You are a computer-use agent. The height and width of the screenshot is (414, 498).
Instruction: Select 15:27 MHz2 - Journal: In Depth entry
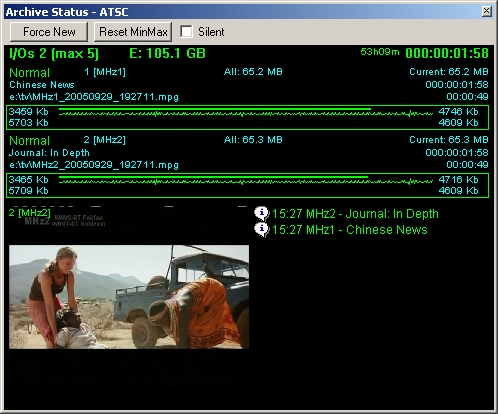pyautogui.click(x=355, y=214)
